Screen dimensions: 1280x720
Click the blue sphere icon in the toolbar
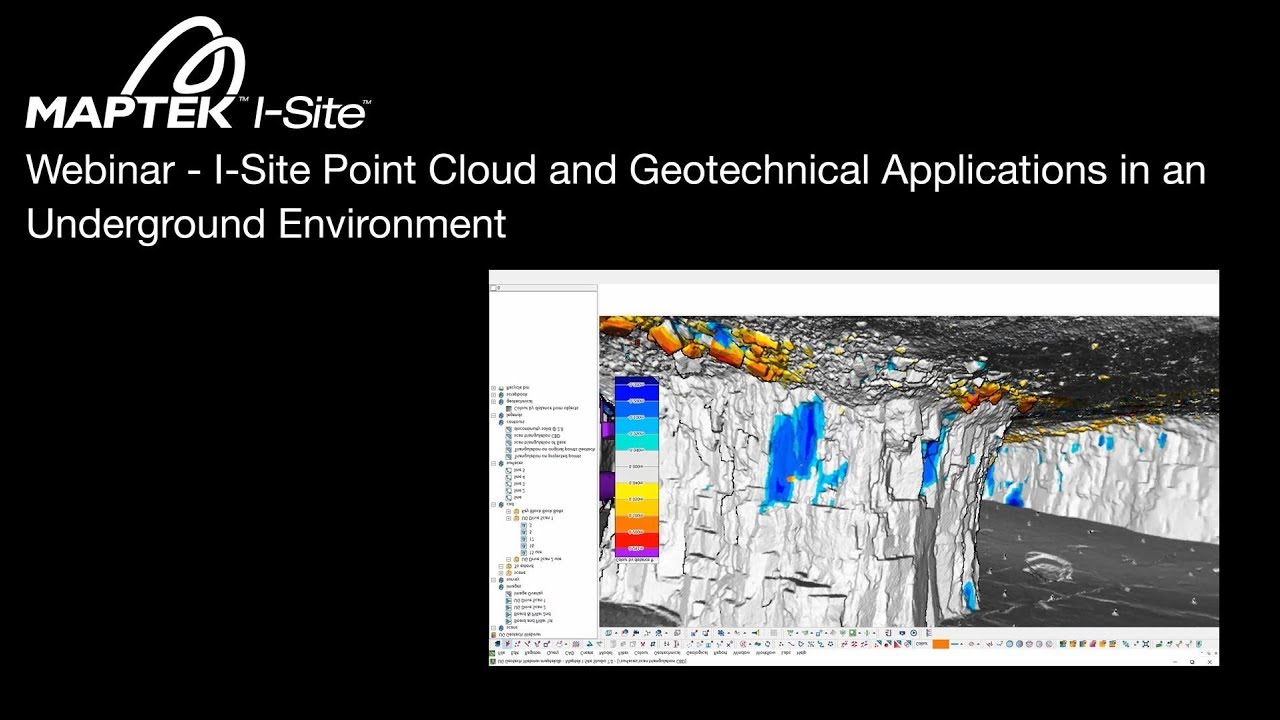1009,644
